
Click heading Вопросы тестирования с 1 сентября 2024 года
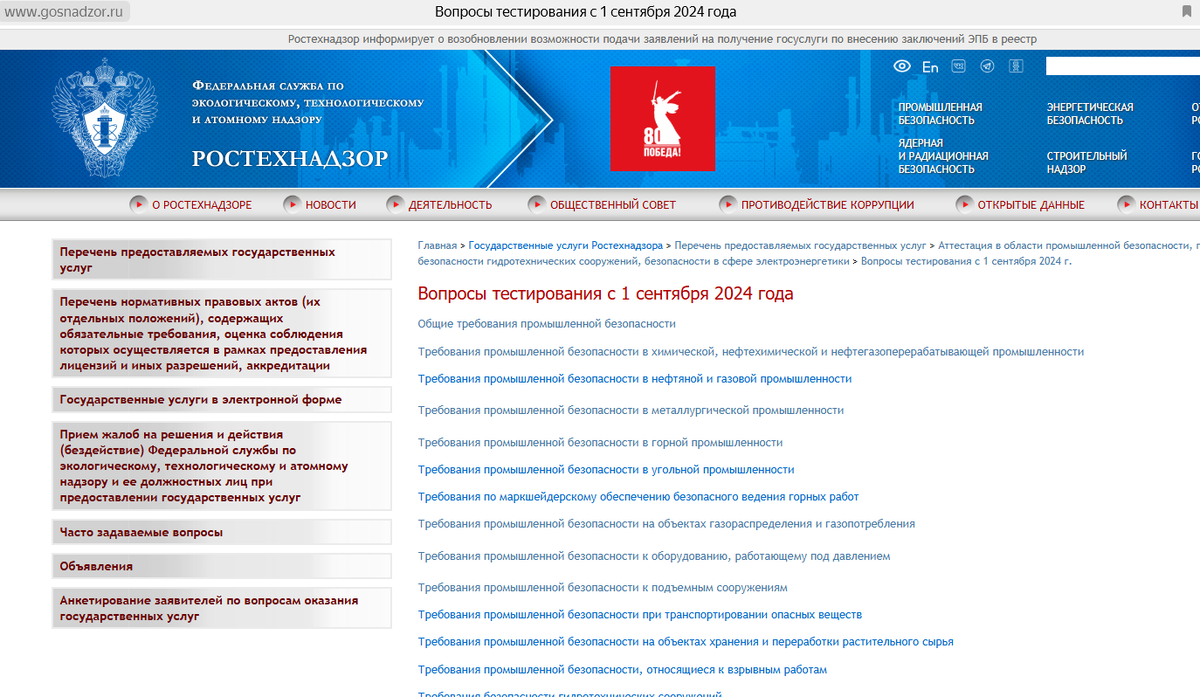tap(606, 294)
